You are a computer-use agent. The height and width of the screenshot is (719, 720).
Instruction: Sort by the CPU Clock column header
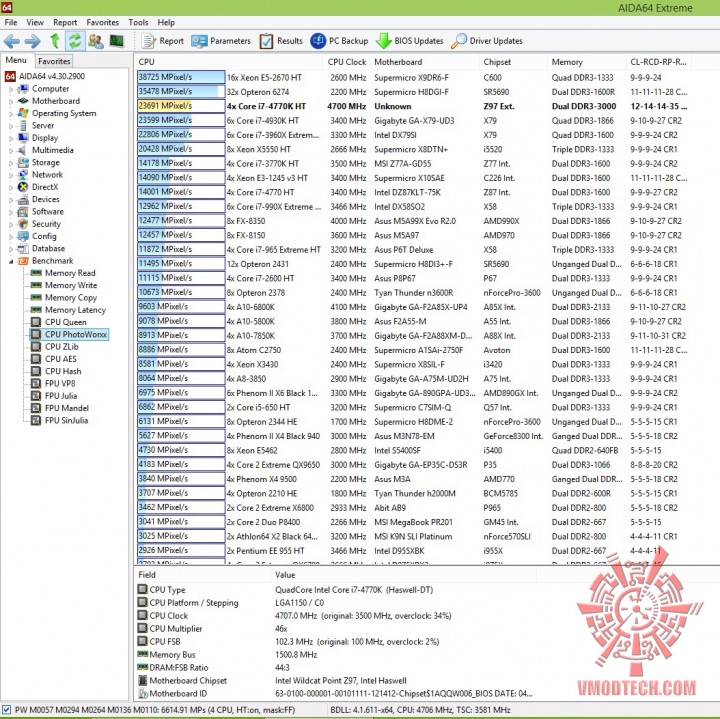[346, 62]
